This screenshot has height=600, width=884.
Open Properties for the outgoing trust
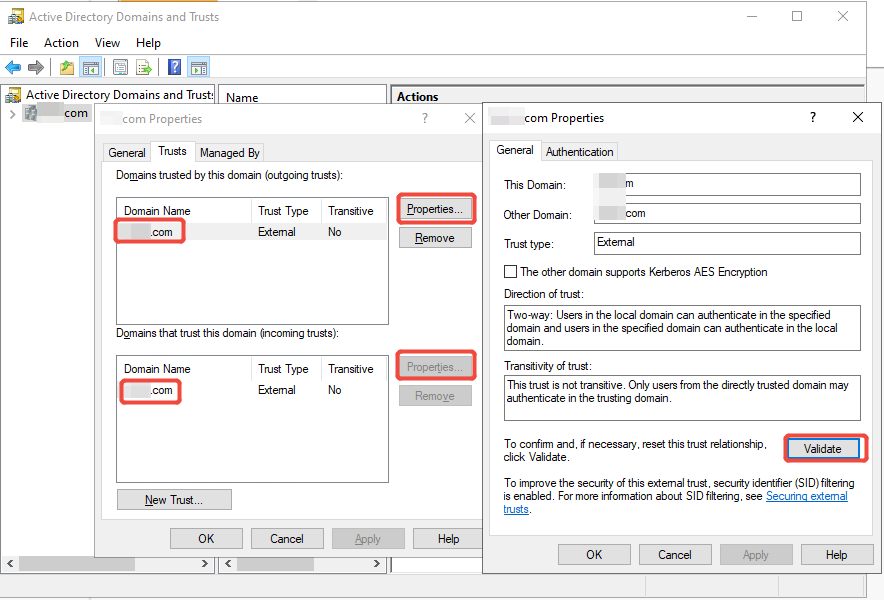[435, 209]
